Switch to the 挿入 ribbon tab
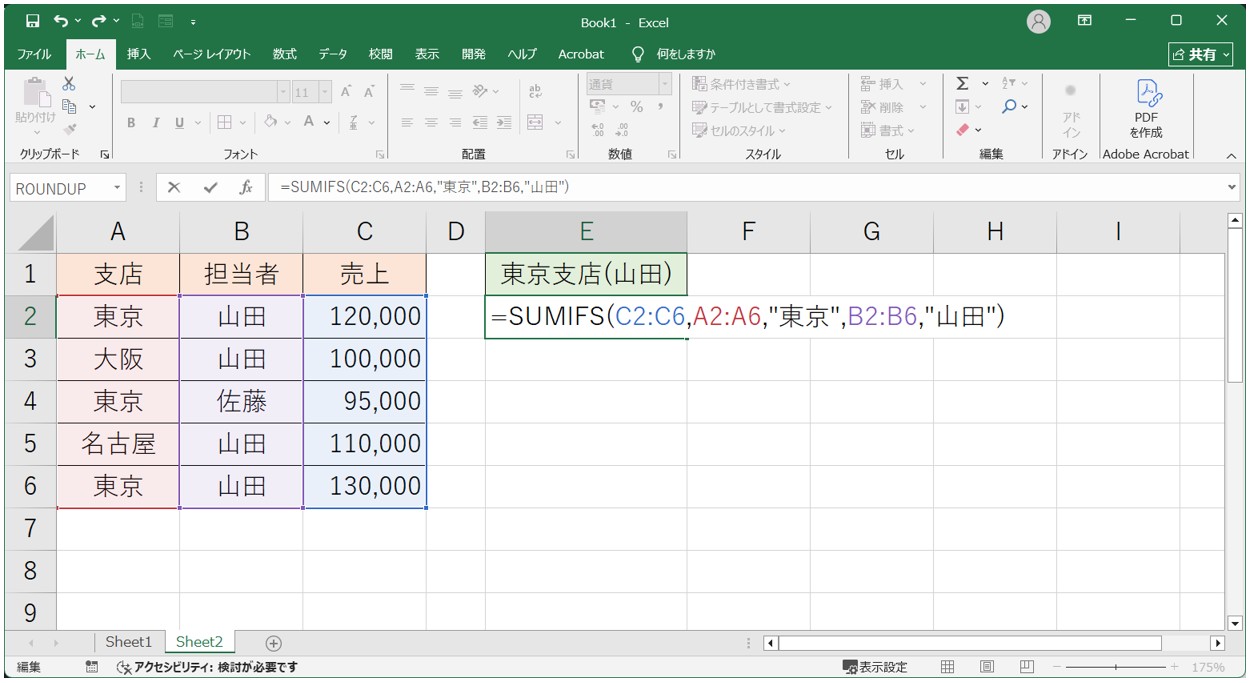1251x683 pixels. pos(139,54)
